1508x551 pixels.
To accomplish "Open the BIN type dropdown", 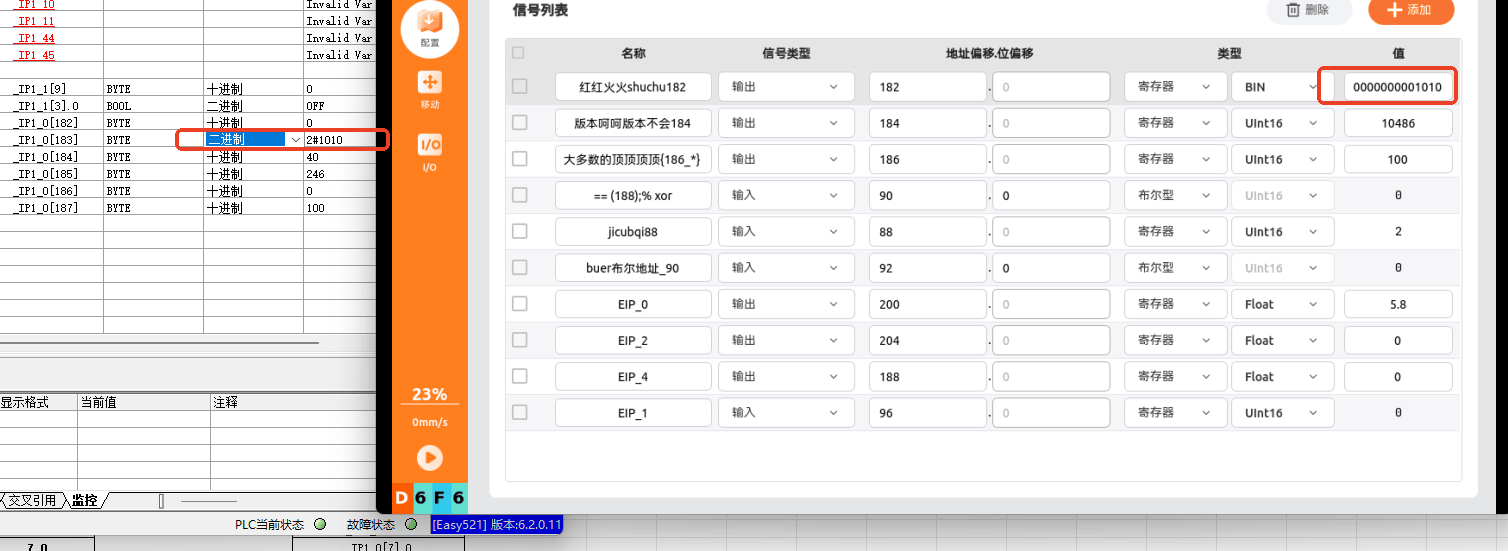I will pos(1283,87).
